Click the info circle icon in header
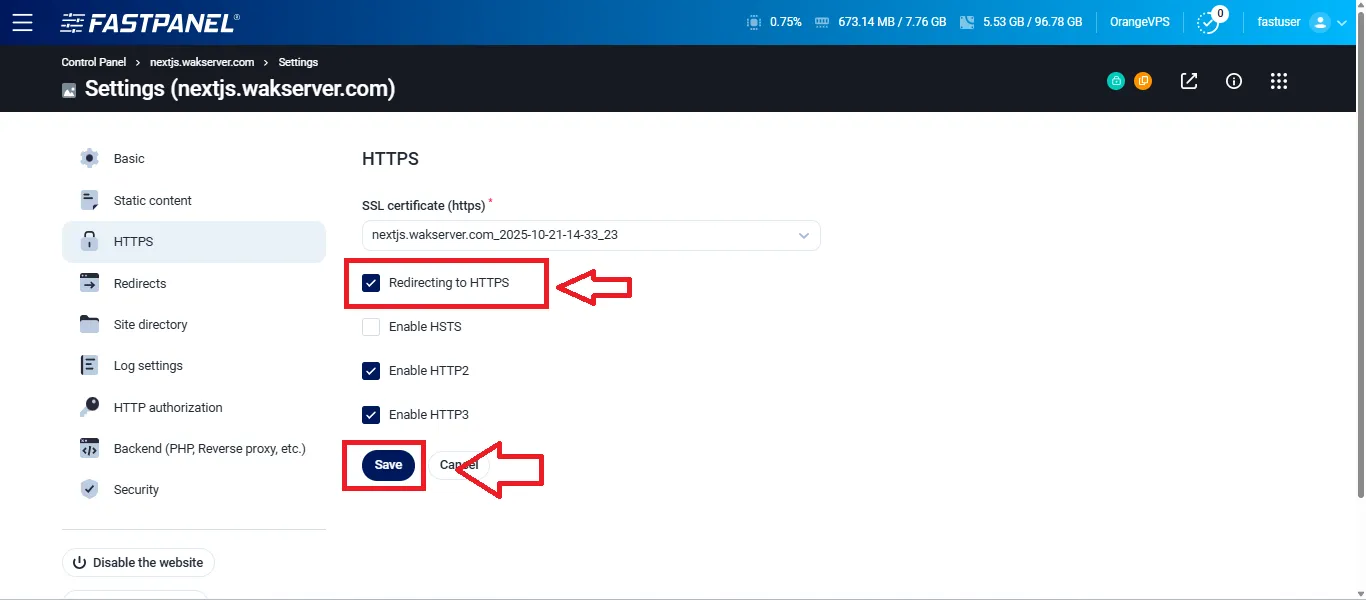1366x600 pixels. [x=1233, y=81]
